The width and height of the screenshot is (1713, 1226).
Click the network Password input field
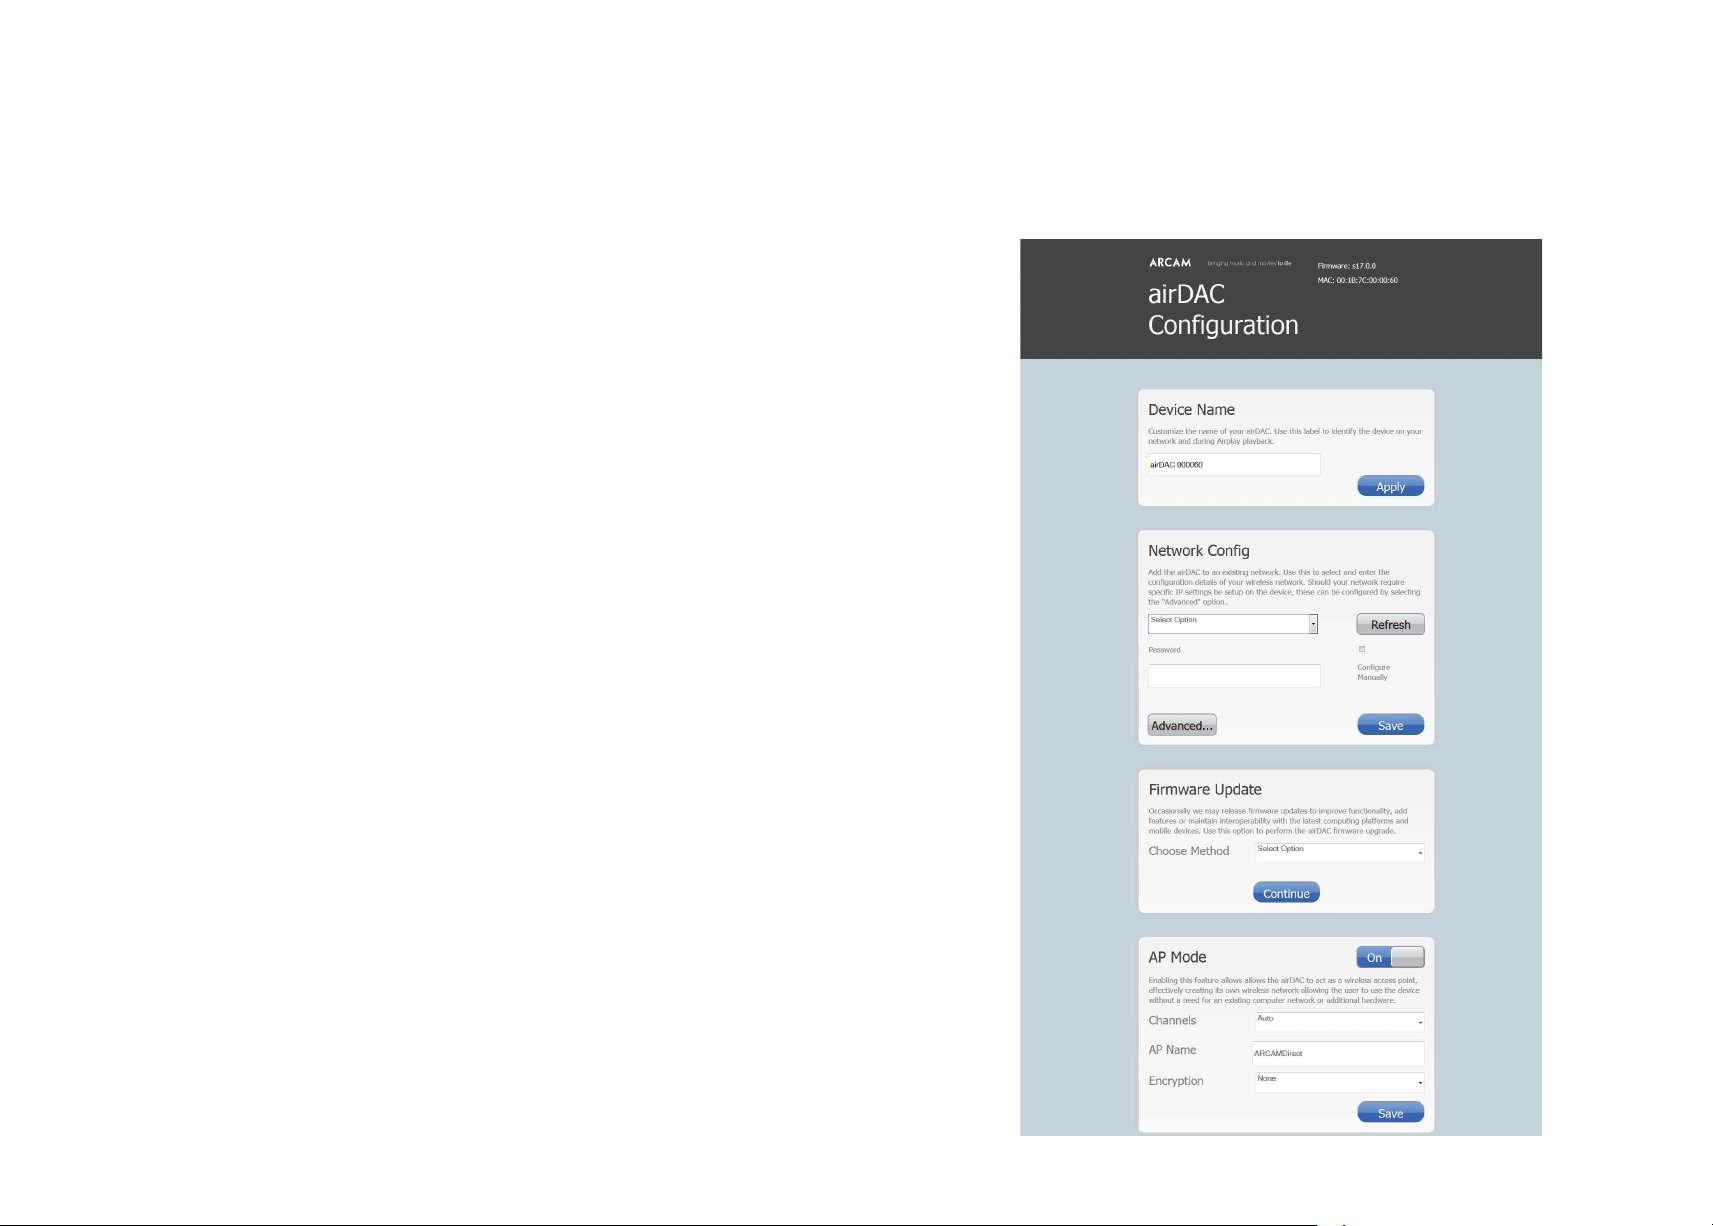click(x=1233, y=677)
